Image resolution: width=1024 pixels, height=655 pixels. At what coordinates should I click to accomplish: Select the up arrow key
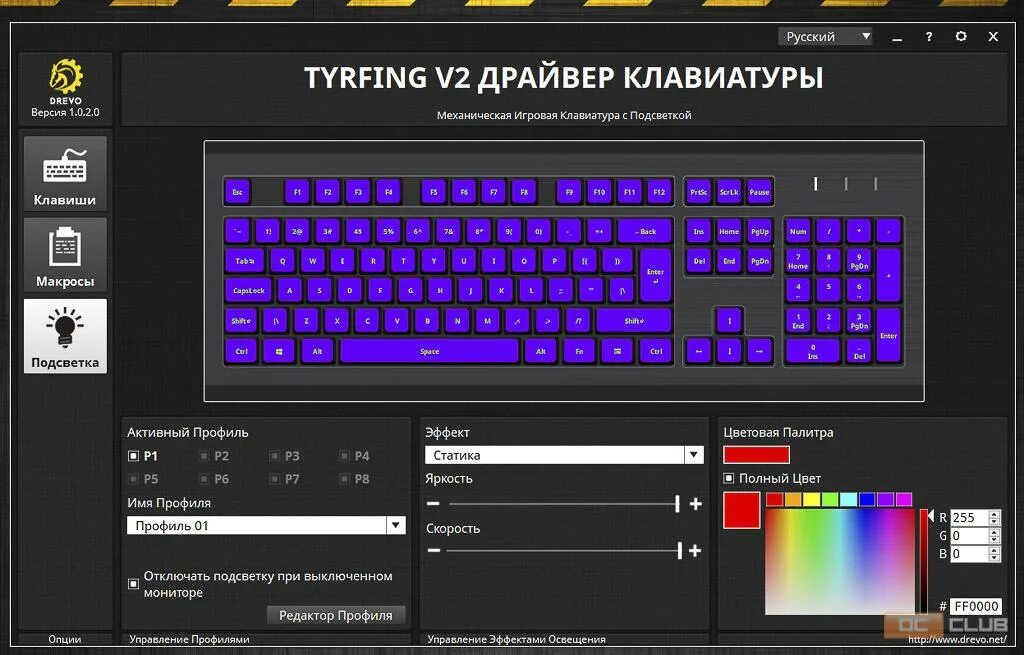(x=729, y=321)
